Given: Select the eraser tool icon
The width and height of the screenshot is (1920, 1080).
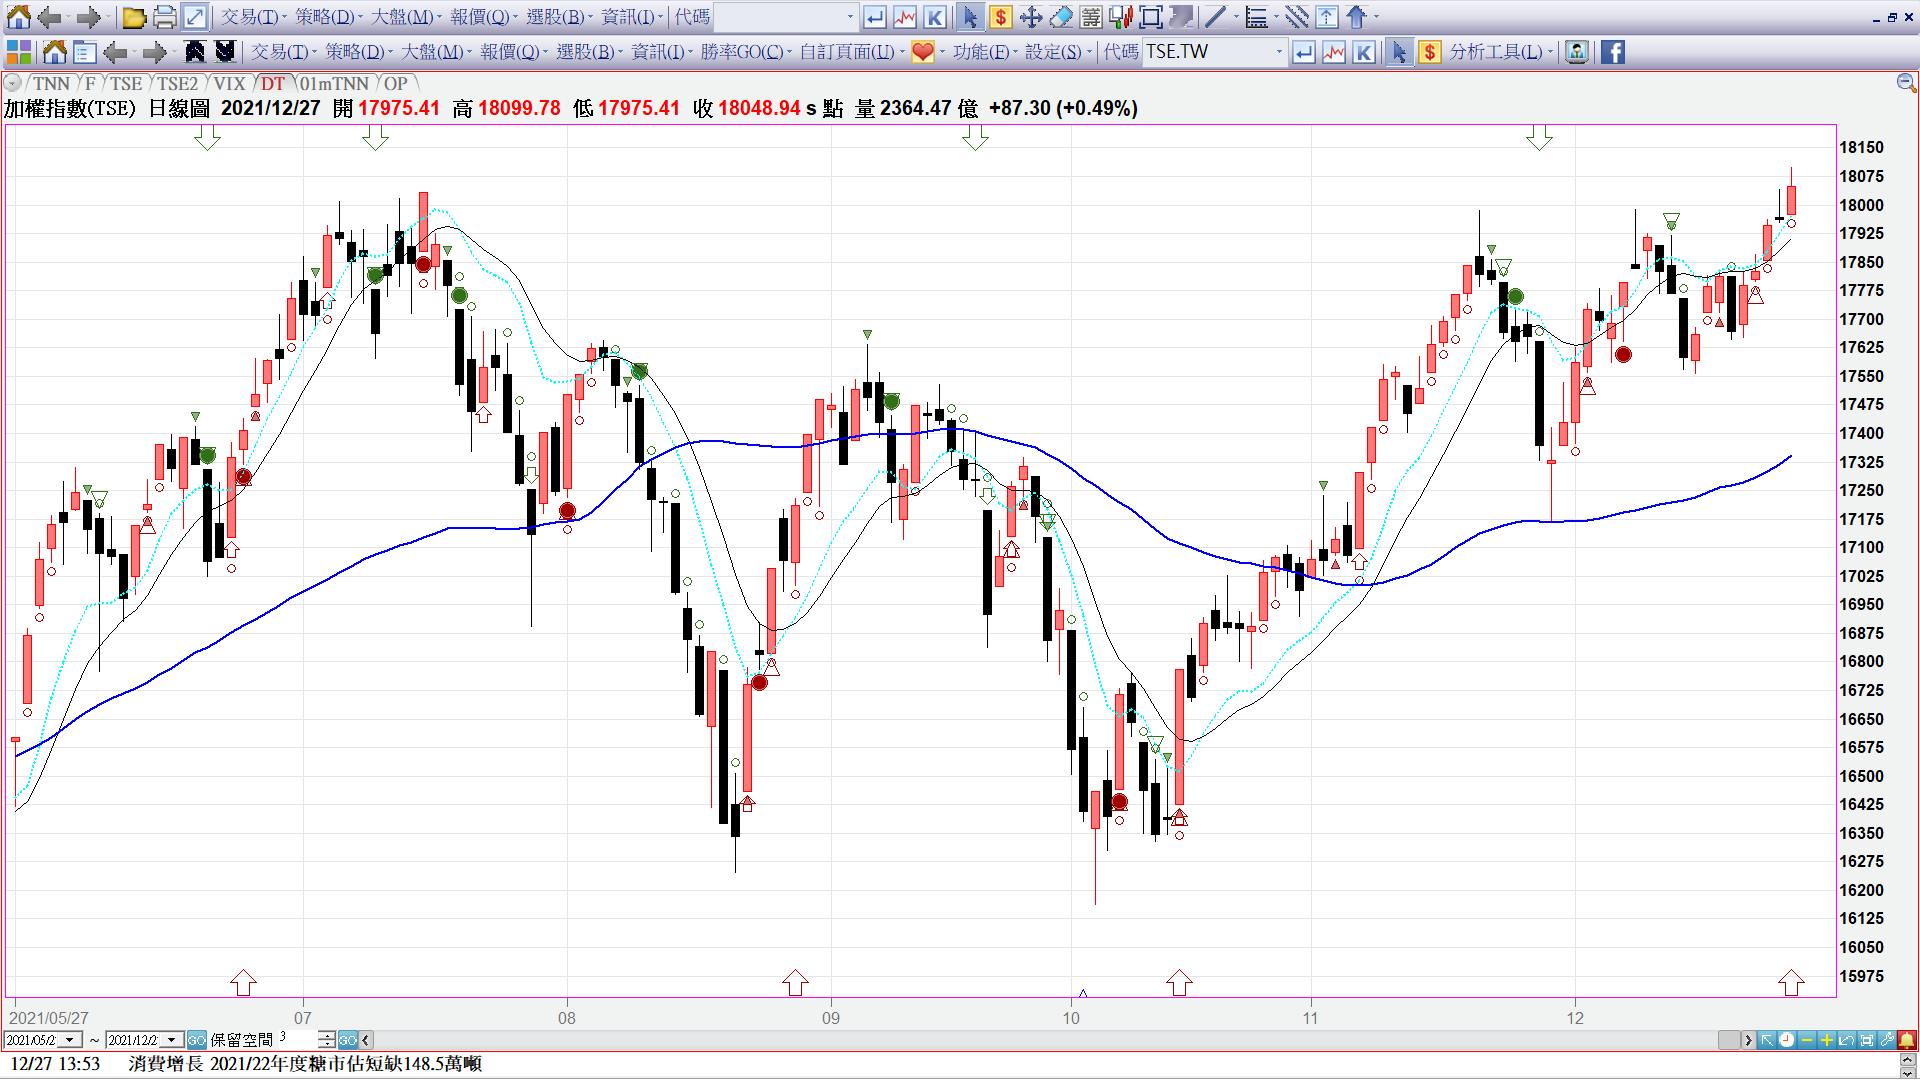Looking at the screenshot, I should pyautogui.click(x=1061, y=17).
